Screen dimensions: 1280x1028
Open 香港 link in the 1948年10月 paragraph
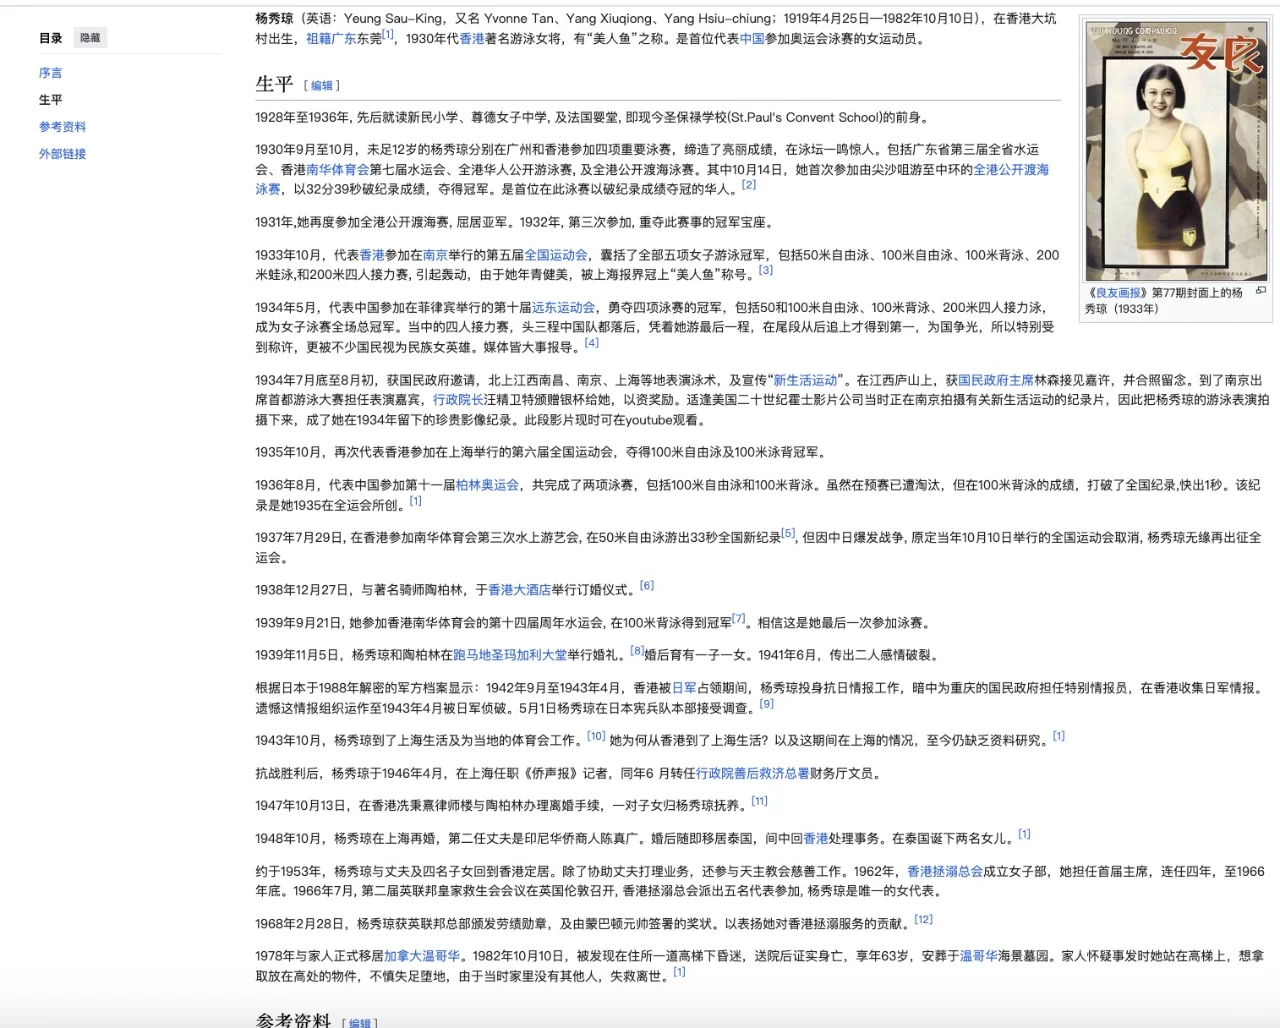click(816, 840)
